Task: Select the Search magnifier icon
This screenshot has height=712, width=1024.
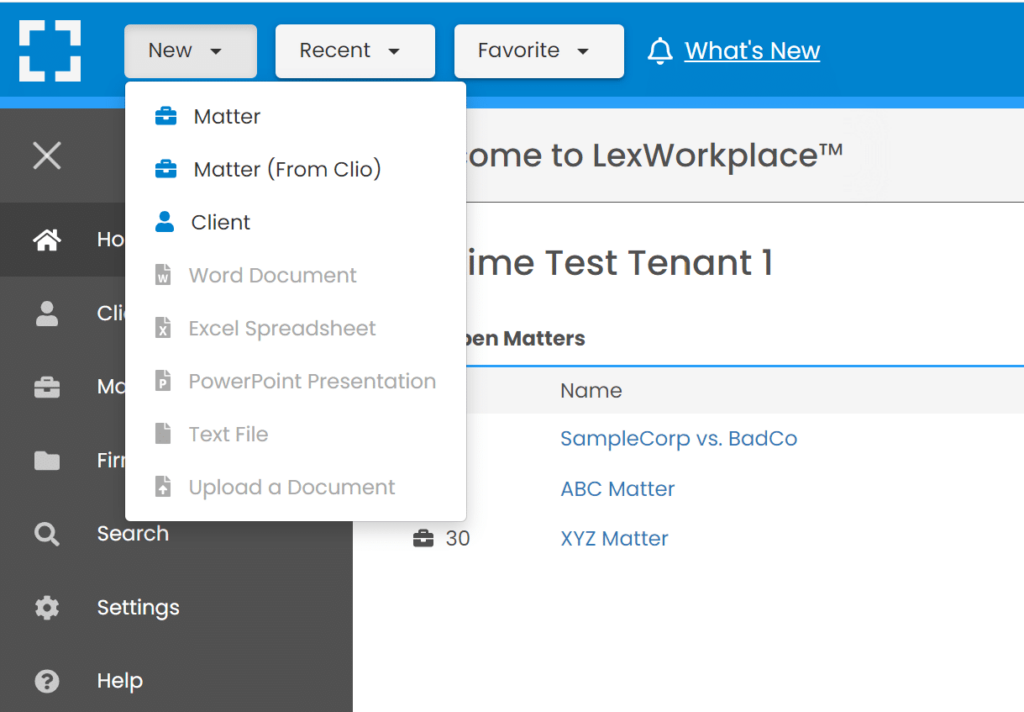Action: (46, 533)
